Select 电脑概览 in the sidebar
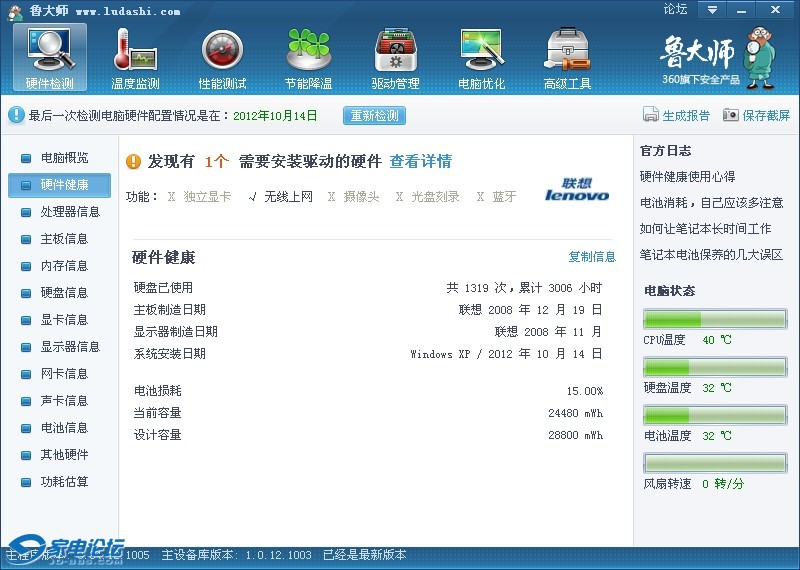The height and width of the screenshot is (570, 800). point(64,158)
